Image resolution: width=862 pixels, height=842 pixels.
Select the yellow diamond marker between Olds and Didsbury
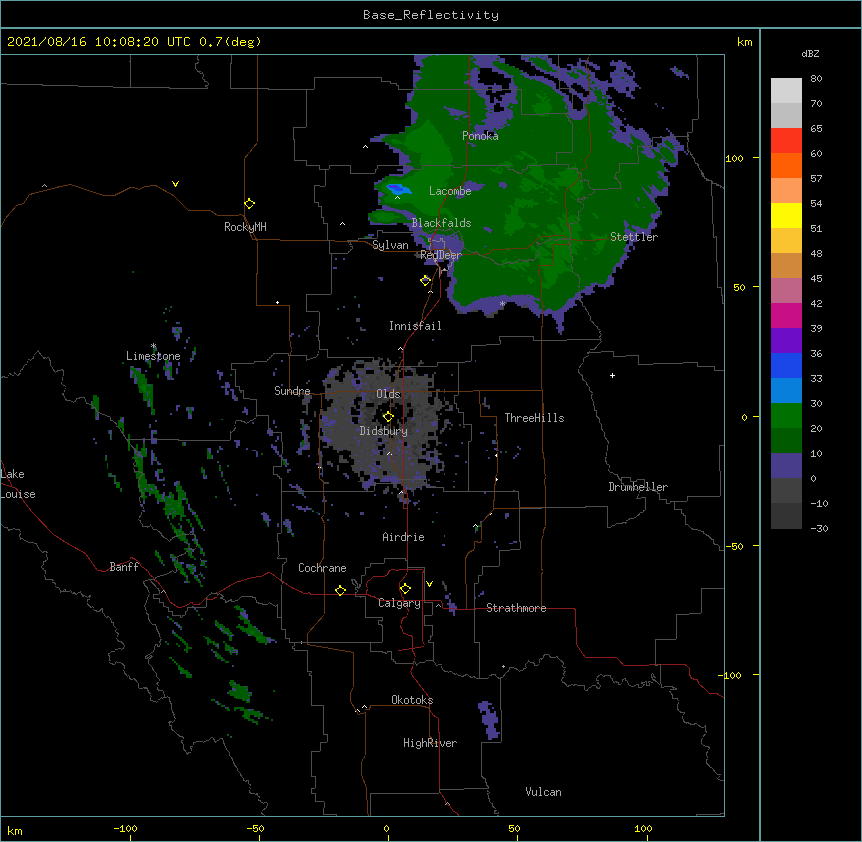click(388, 417)
